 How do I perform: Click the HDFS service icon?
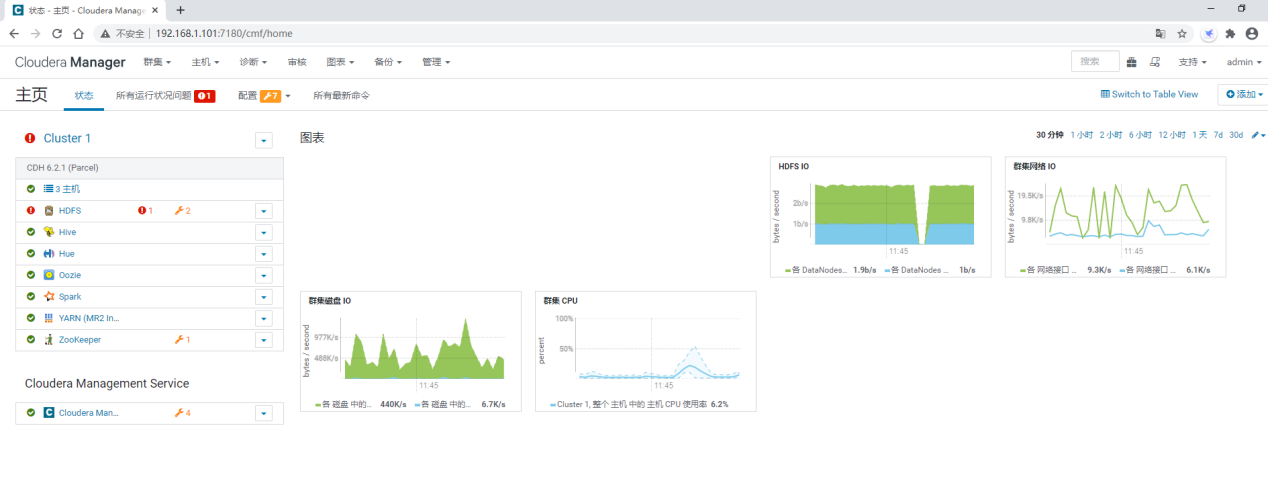pos(49,211)
